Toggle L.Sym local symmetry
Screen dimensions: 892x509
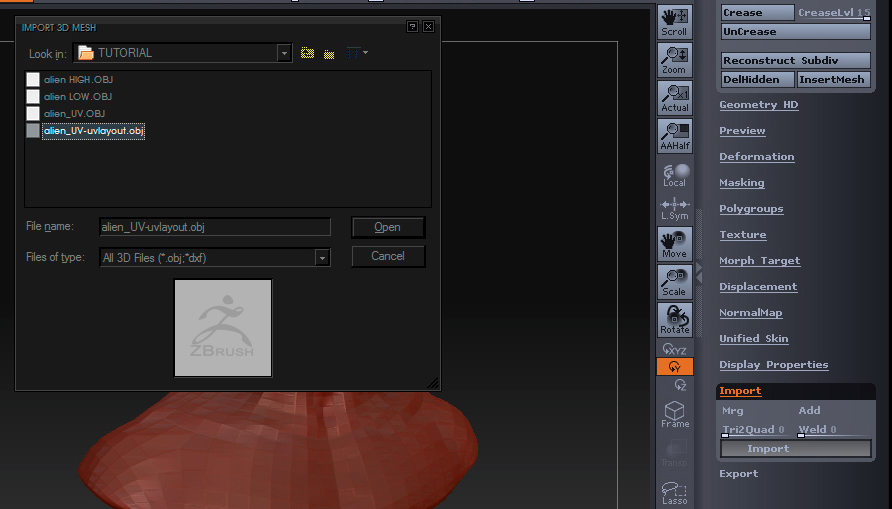[675, 209]
